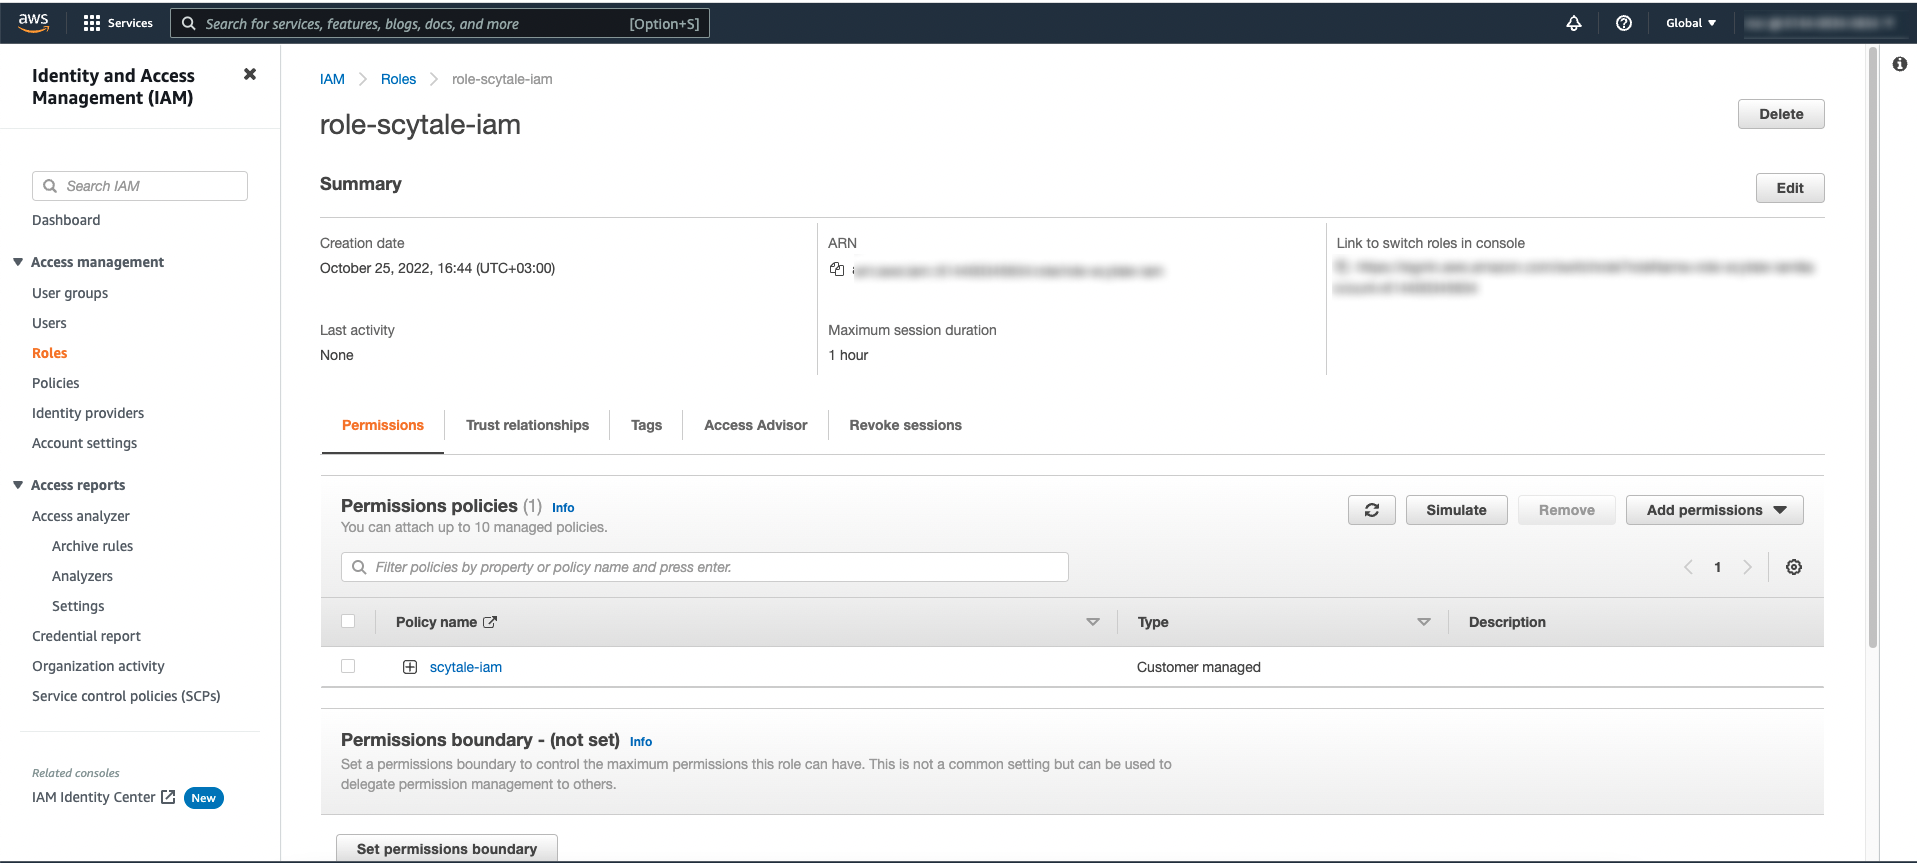Refresh the permissions policies list
1917x863 pixels.
click(x=1372, y=510)
